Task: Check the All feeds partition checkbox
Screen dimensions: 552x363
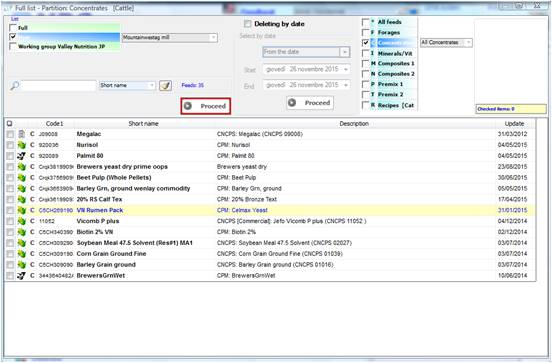Action: [366, 22]
